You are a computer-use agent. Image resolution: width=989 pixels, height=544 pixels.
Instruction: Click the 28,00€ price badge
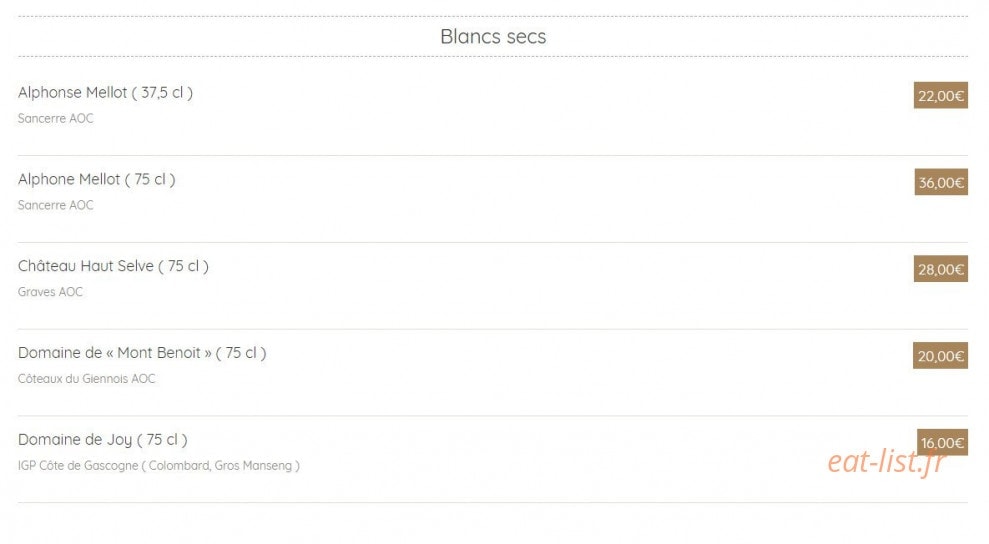pos(940,269)
